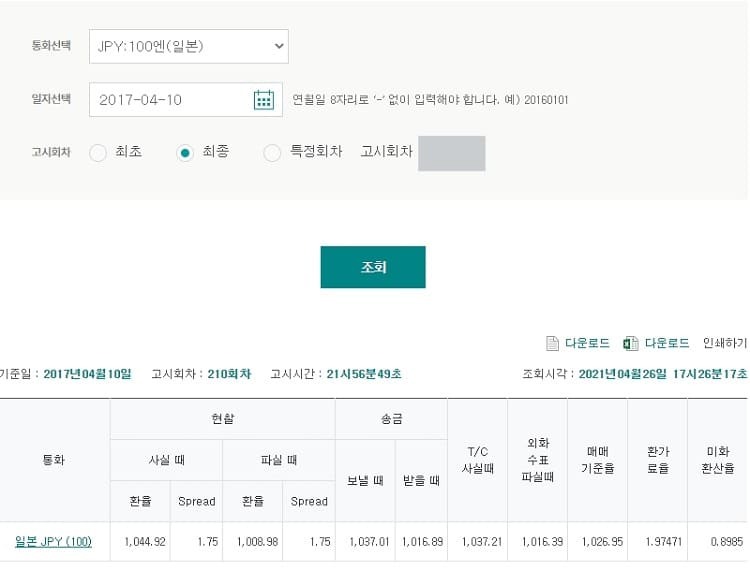
Task: Click the 고시회차 value 210회차
Action: tap(229, 374)
